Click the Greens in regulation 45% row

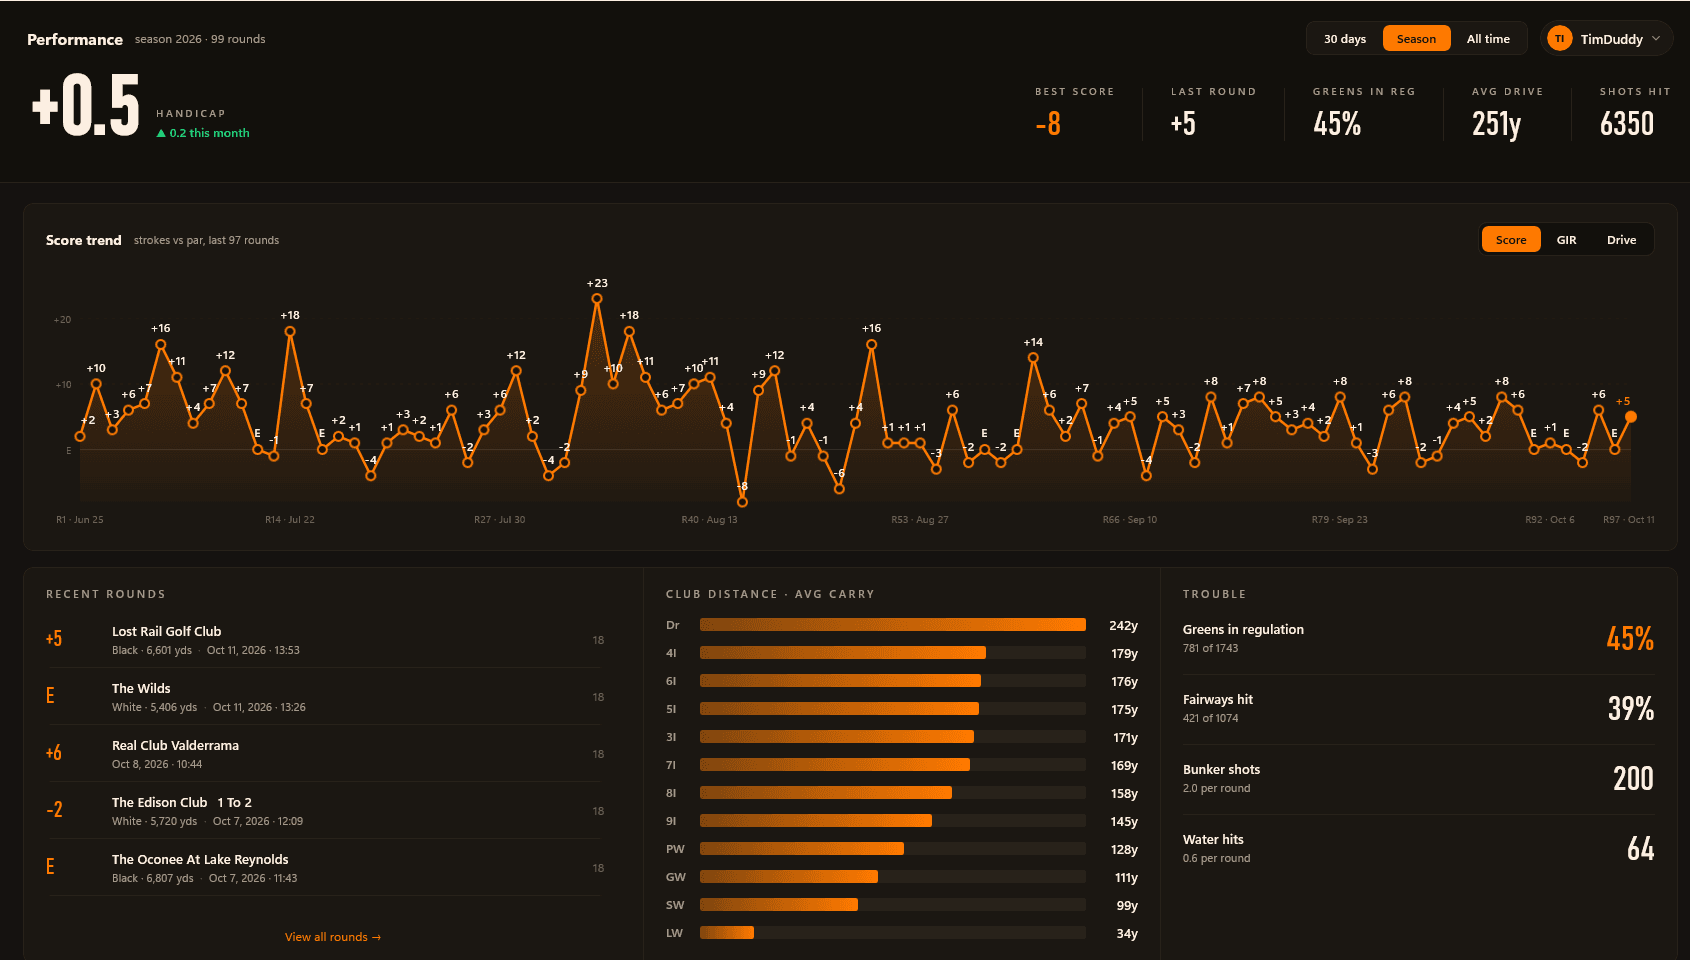1418,639
